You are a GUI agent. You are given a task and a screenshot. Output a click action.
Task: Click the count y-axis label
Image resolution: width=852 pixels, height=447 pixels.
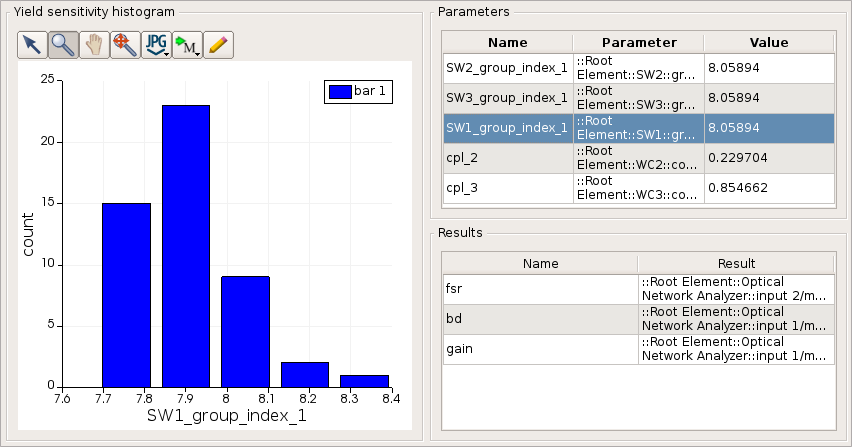coord(28,235)
